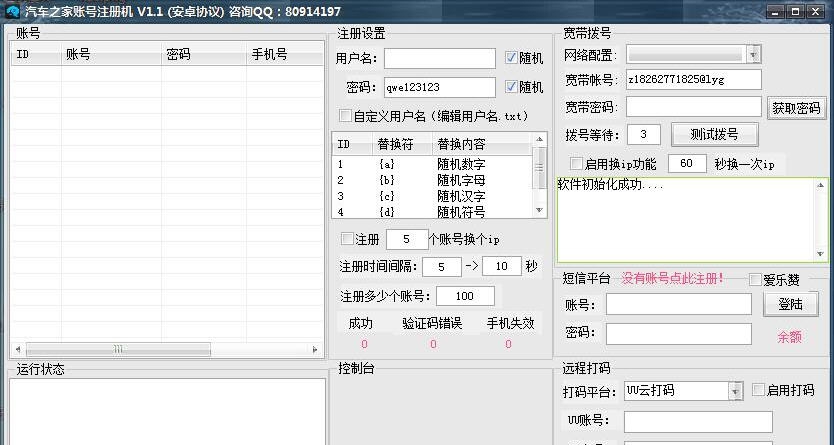
Task: Click the app icon in the title bar
Action: (11, 11)
